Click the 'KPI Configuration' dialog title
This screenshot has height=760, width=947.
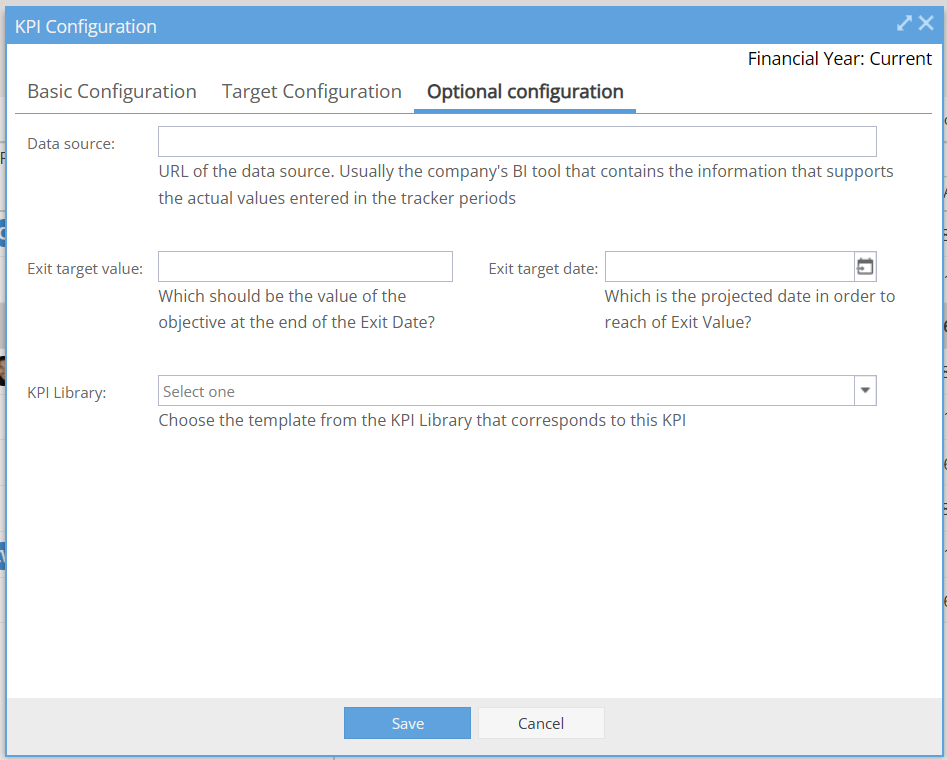[x=86, y=27]
